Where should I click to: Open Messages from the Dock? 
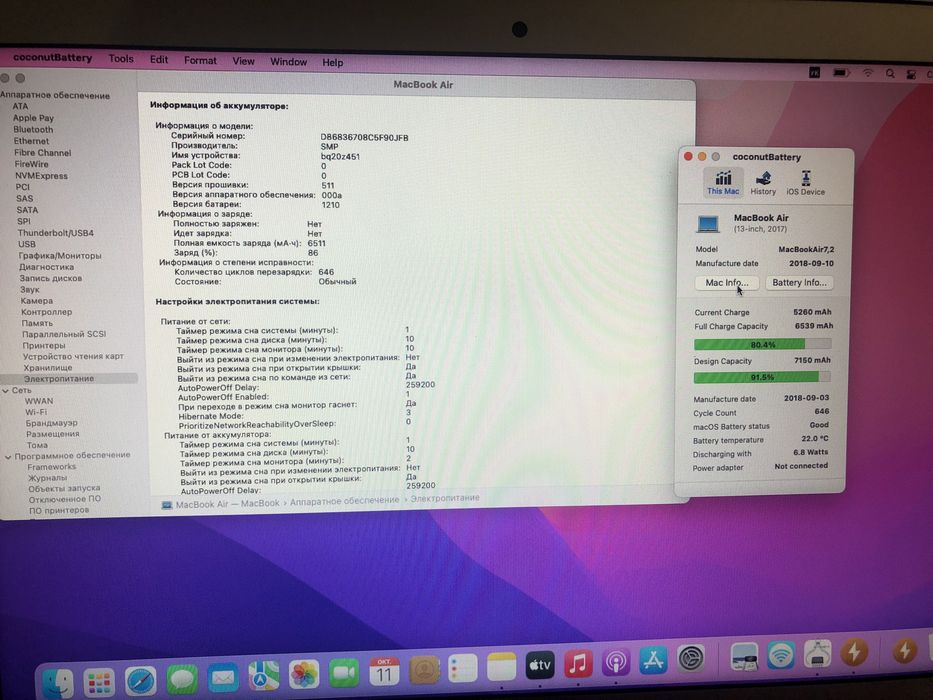coord(181,679)
